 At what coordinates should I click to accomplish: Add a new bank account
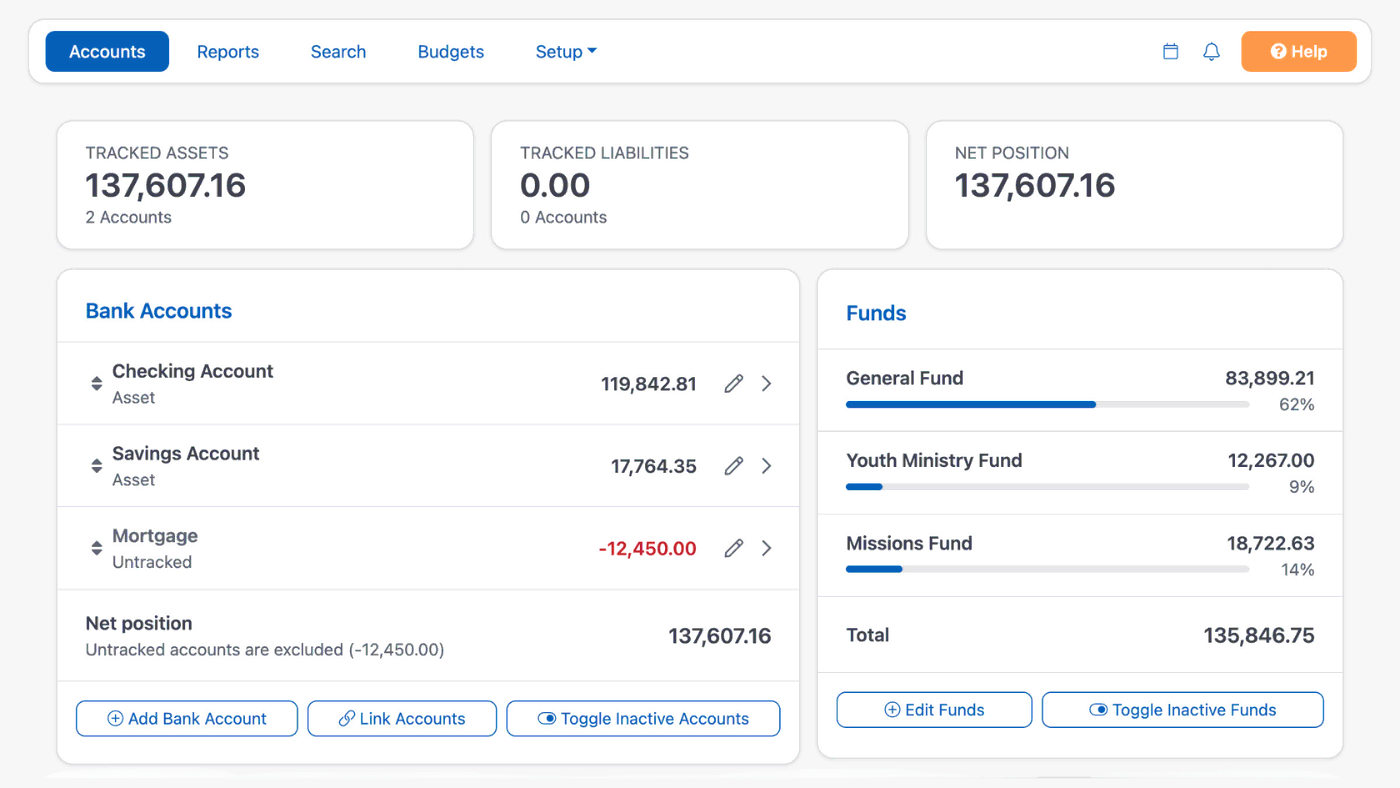187,719
